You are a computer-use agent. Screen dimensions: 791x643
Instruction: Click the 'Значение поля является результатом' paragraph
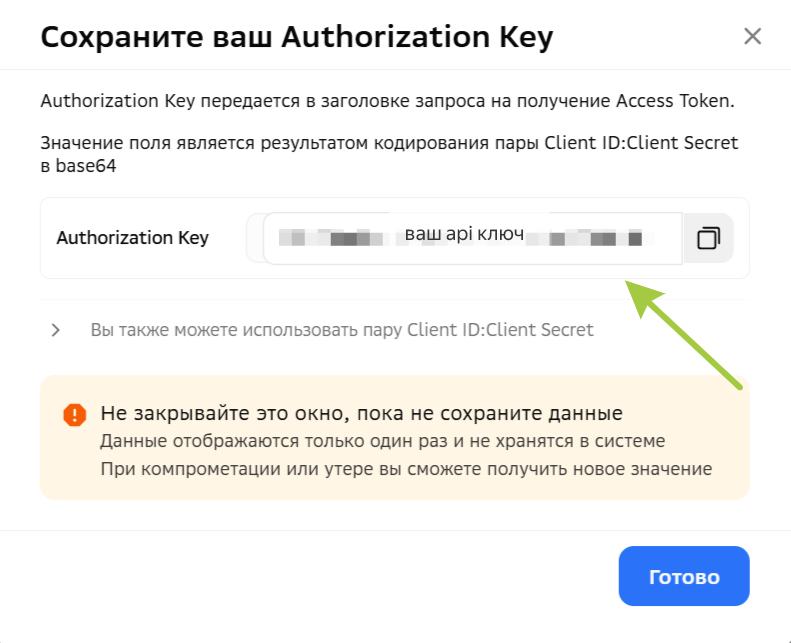(x=388, y=143)
